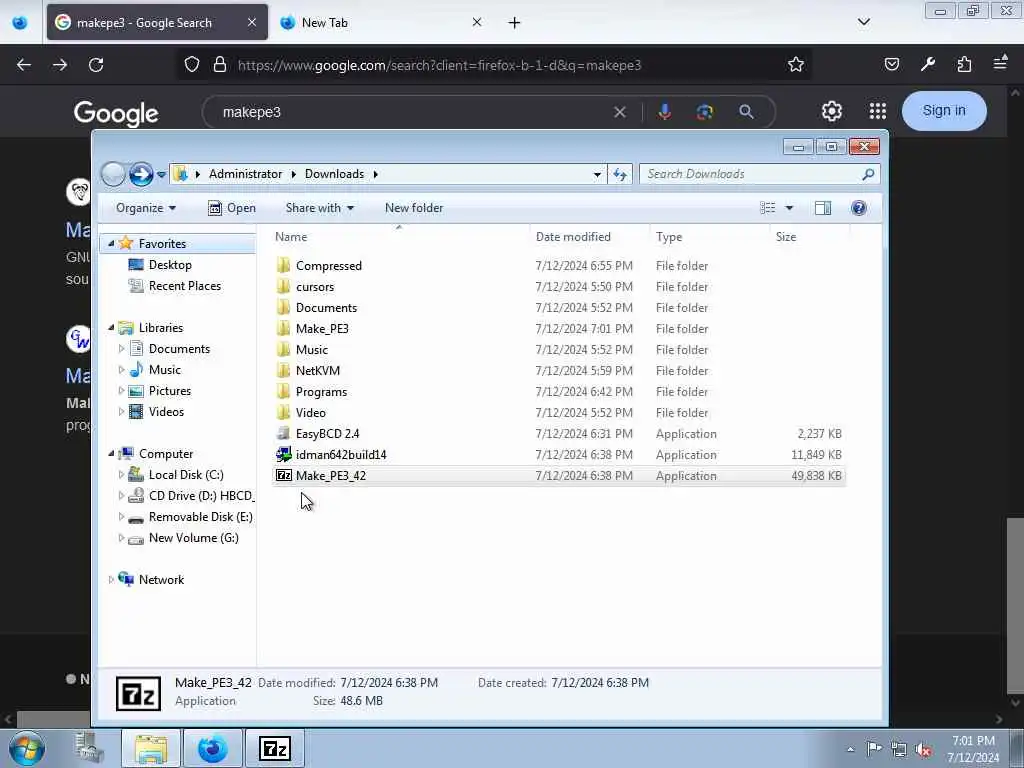Click the search magnifier in Search Downloads
Image resolution: width=1024 pixels, height=768 pixels.
(868, 174)
